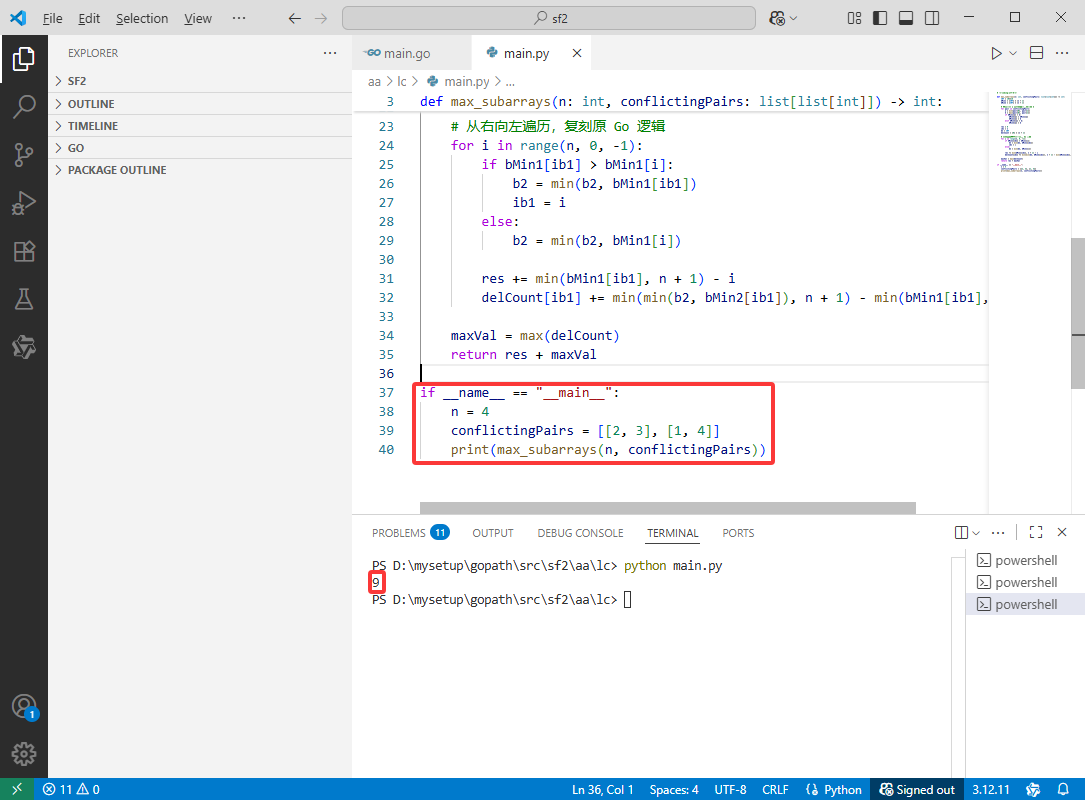Click the Go Forward arrow

pyautogui.click(x=321, y=18)
